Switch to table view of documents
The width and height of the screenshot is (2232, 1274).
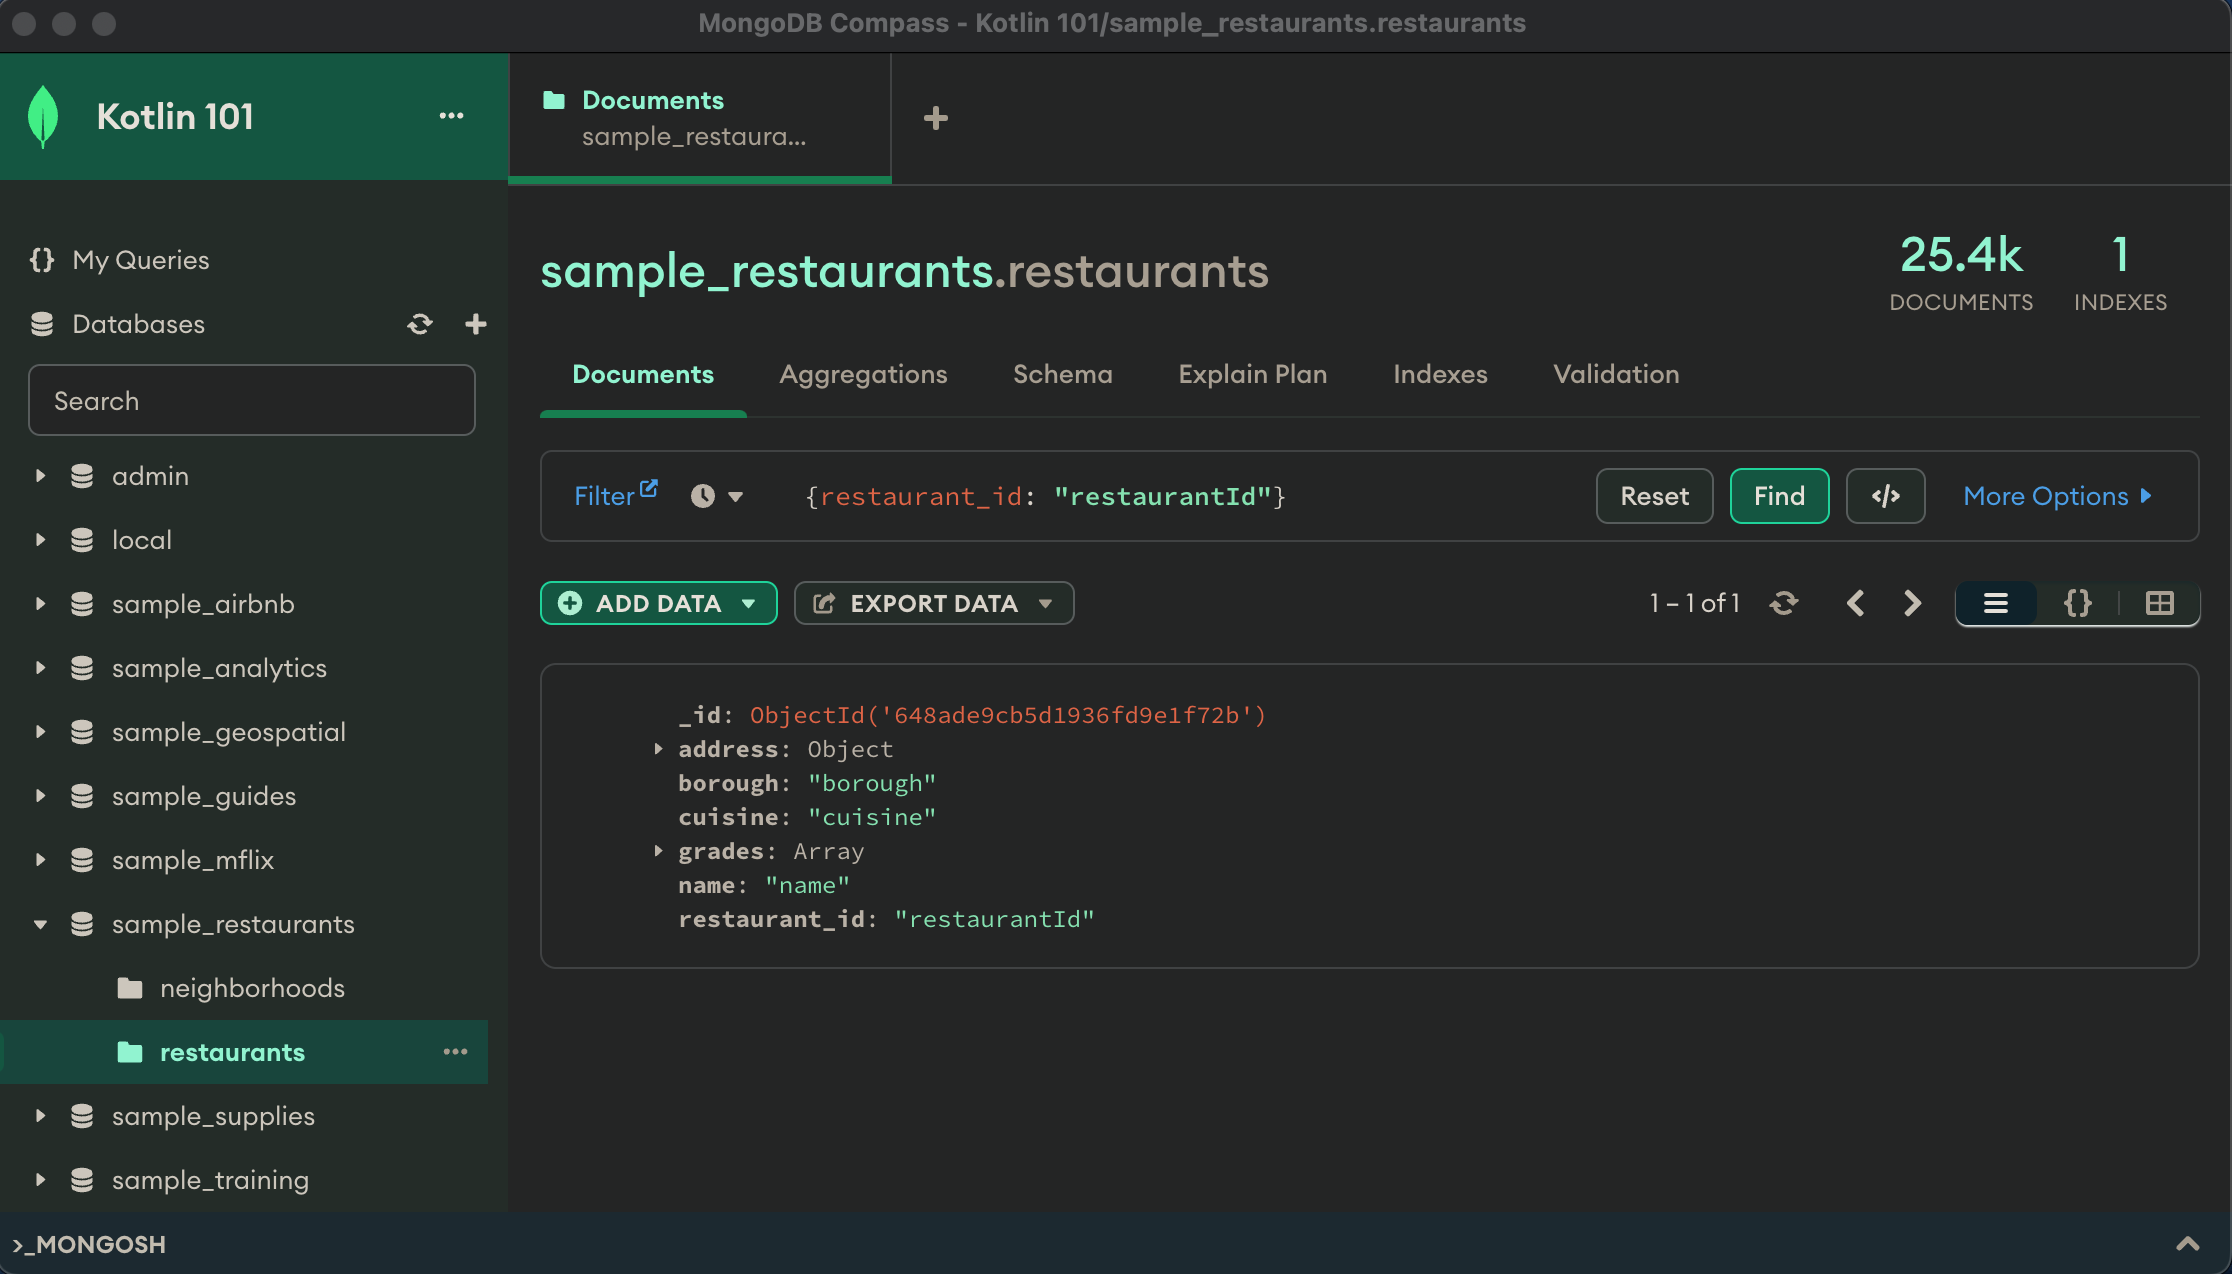coord(2159,603)
